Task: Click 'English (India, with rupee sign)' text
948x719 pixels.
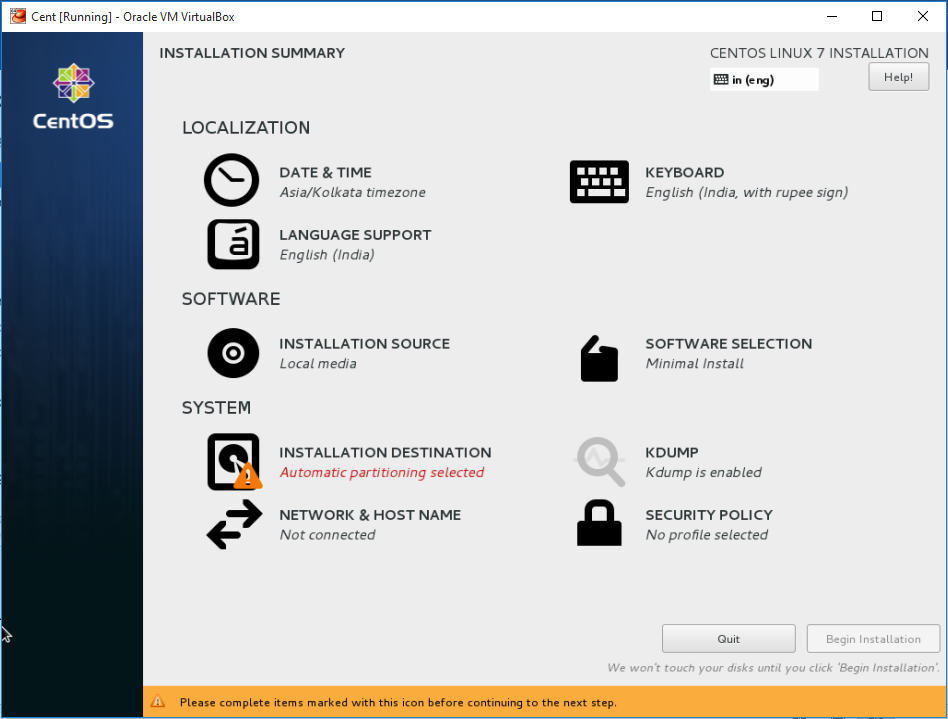Action: (747, 192)
